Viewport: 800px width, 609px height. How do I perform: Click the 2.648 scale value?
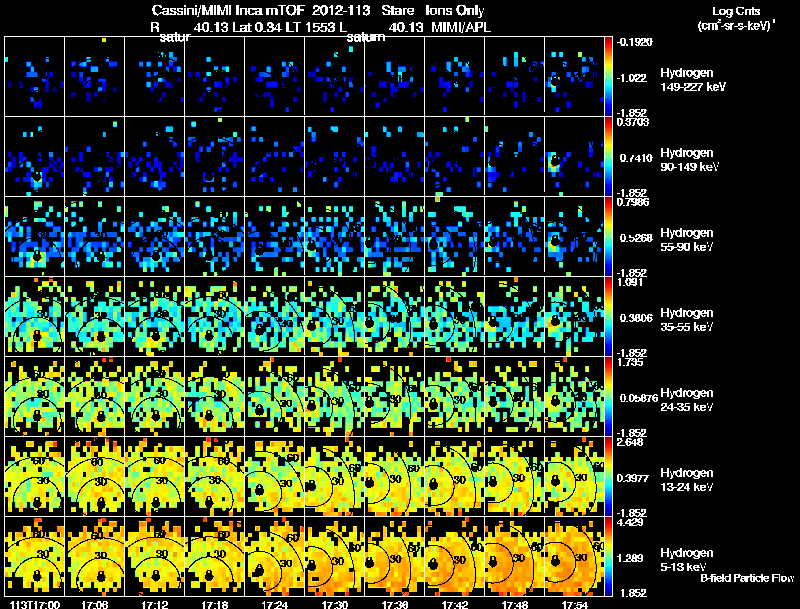click(x=630, y=442)
